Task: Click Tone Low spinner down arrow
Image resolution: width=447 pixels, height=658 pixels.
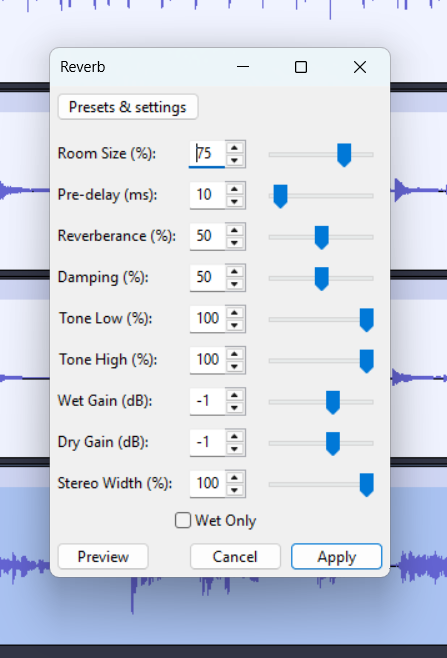Action: tap(235, 326)
